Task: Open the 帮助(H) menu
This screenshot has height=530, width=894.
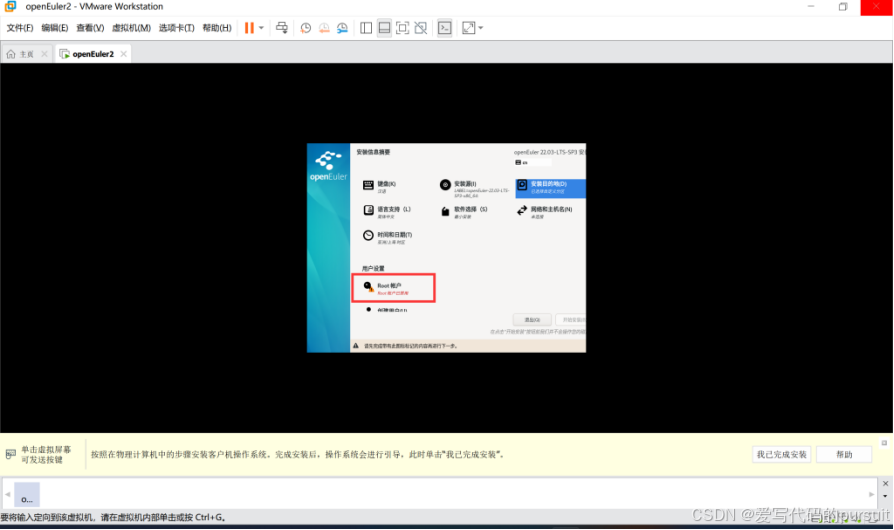Action: (x=217, y=28)
